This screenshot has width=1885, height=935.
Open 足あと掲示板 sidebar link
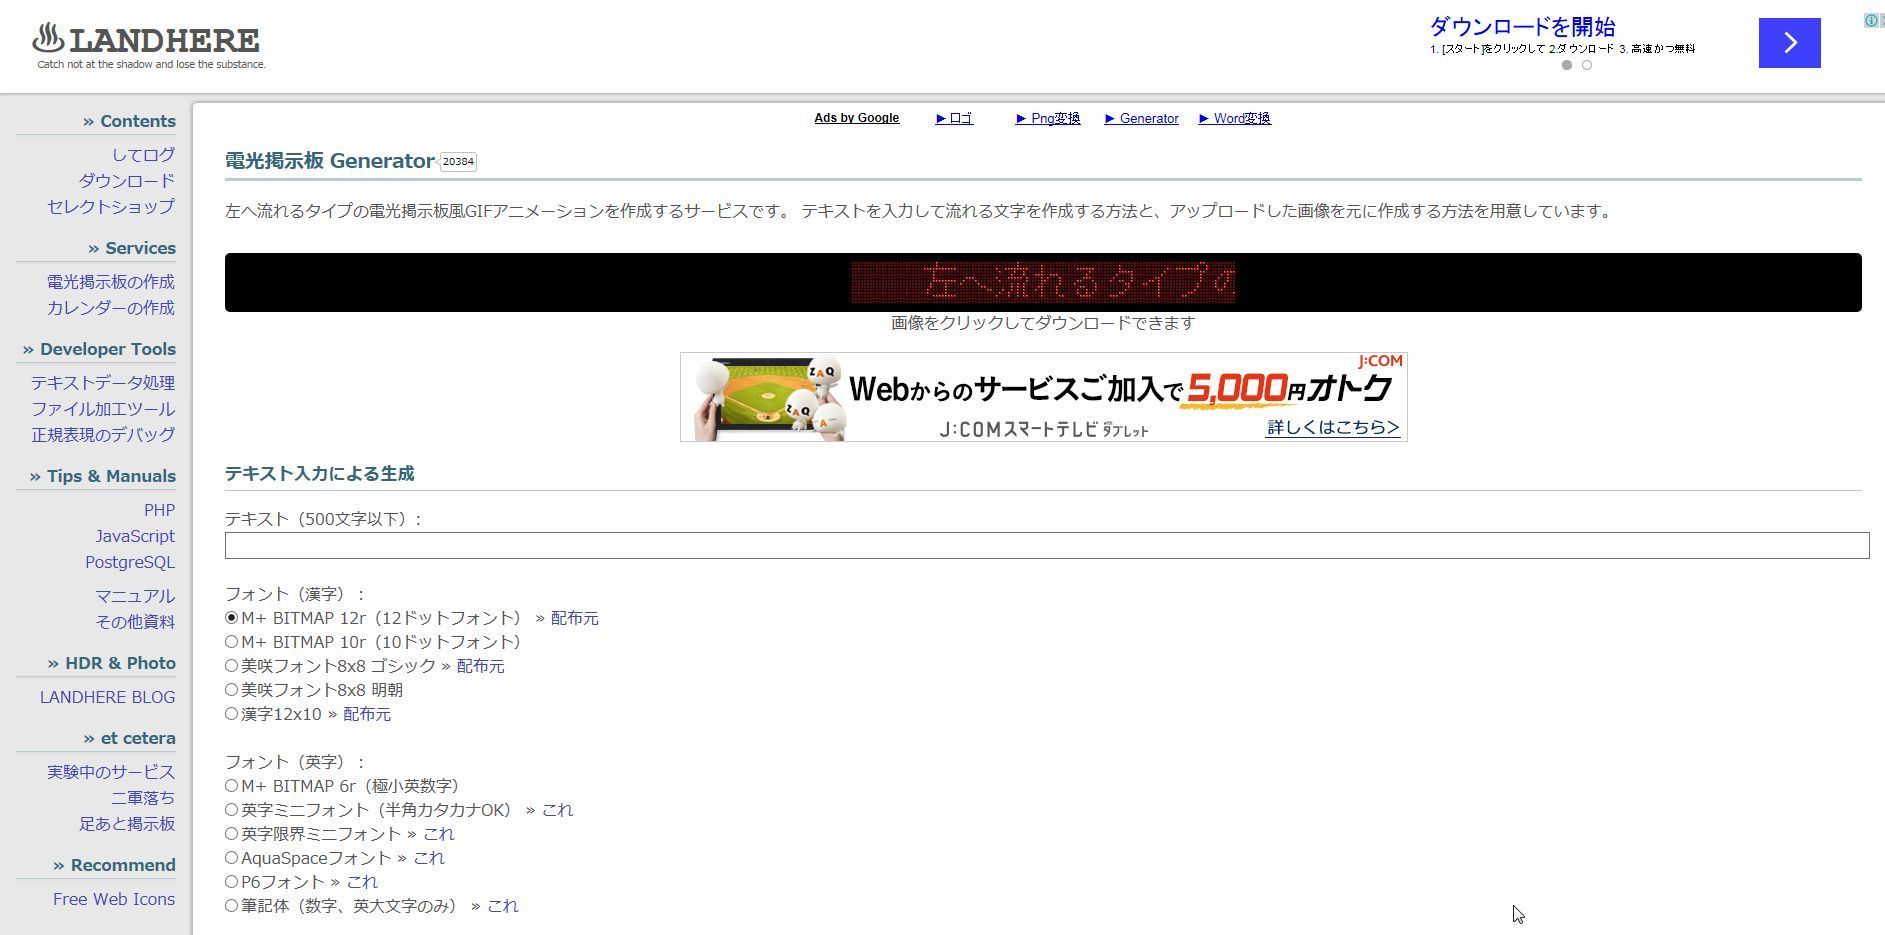point(127,824)
